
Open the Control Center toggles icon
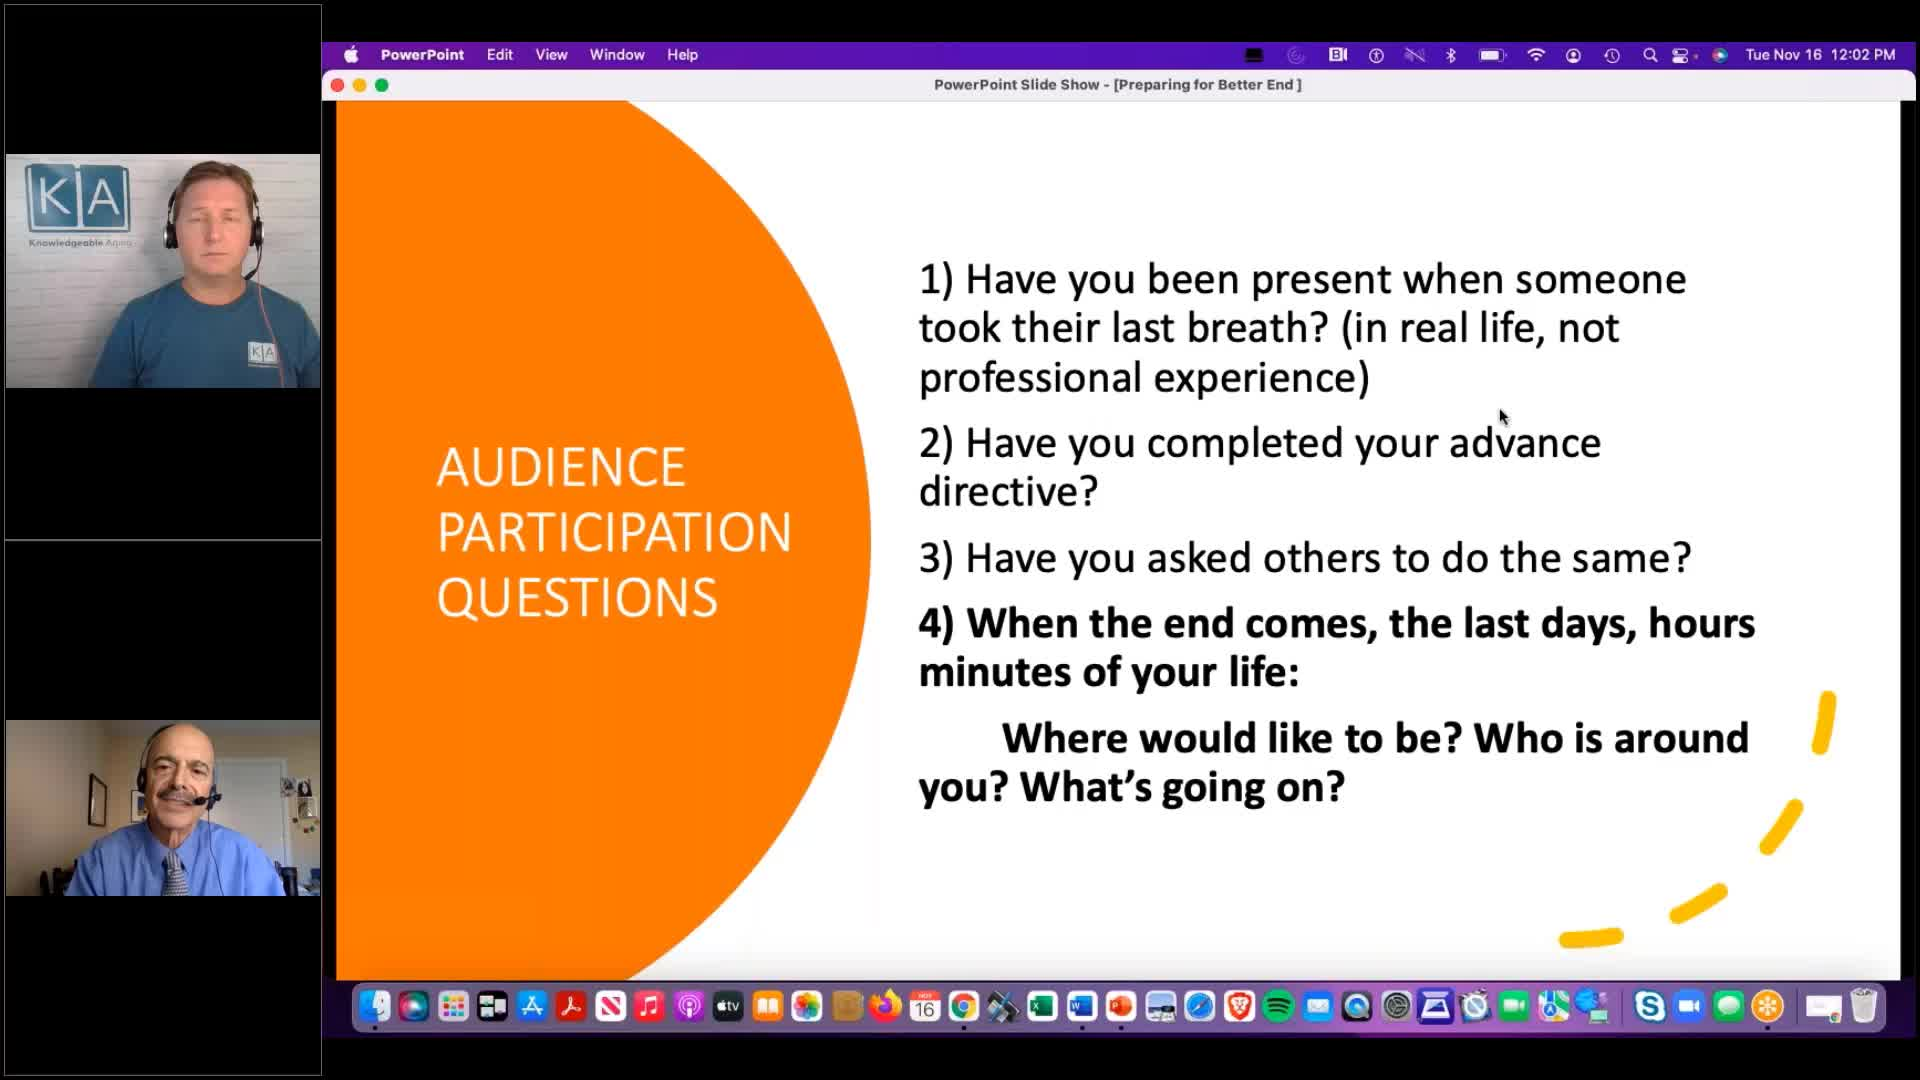1681,55
